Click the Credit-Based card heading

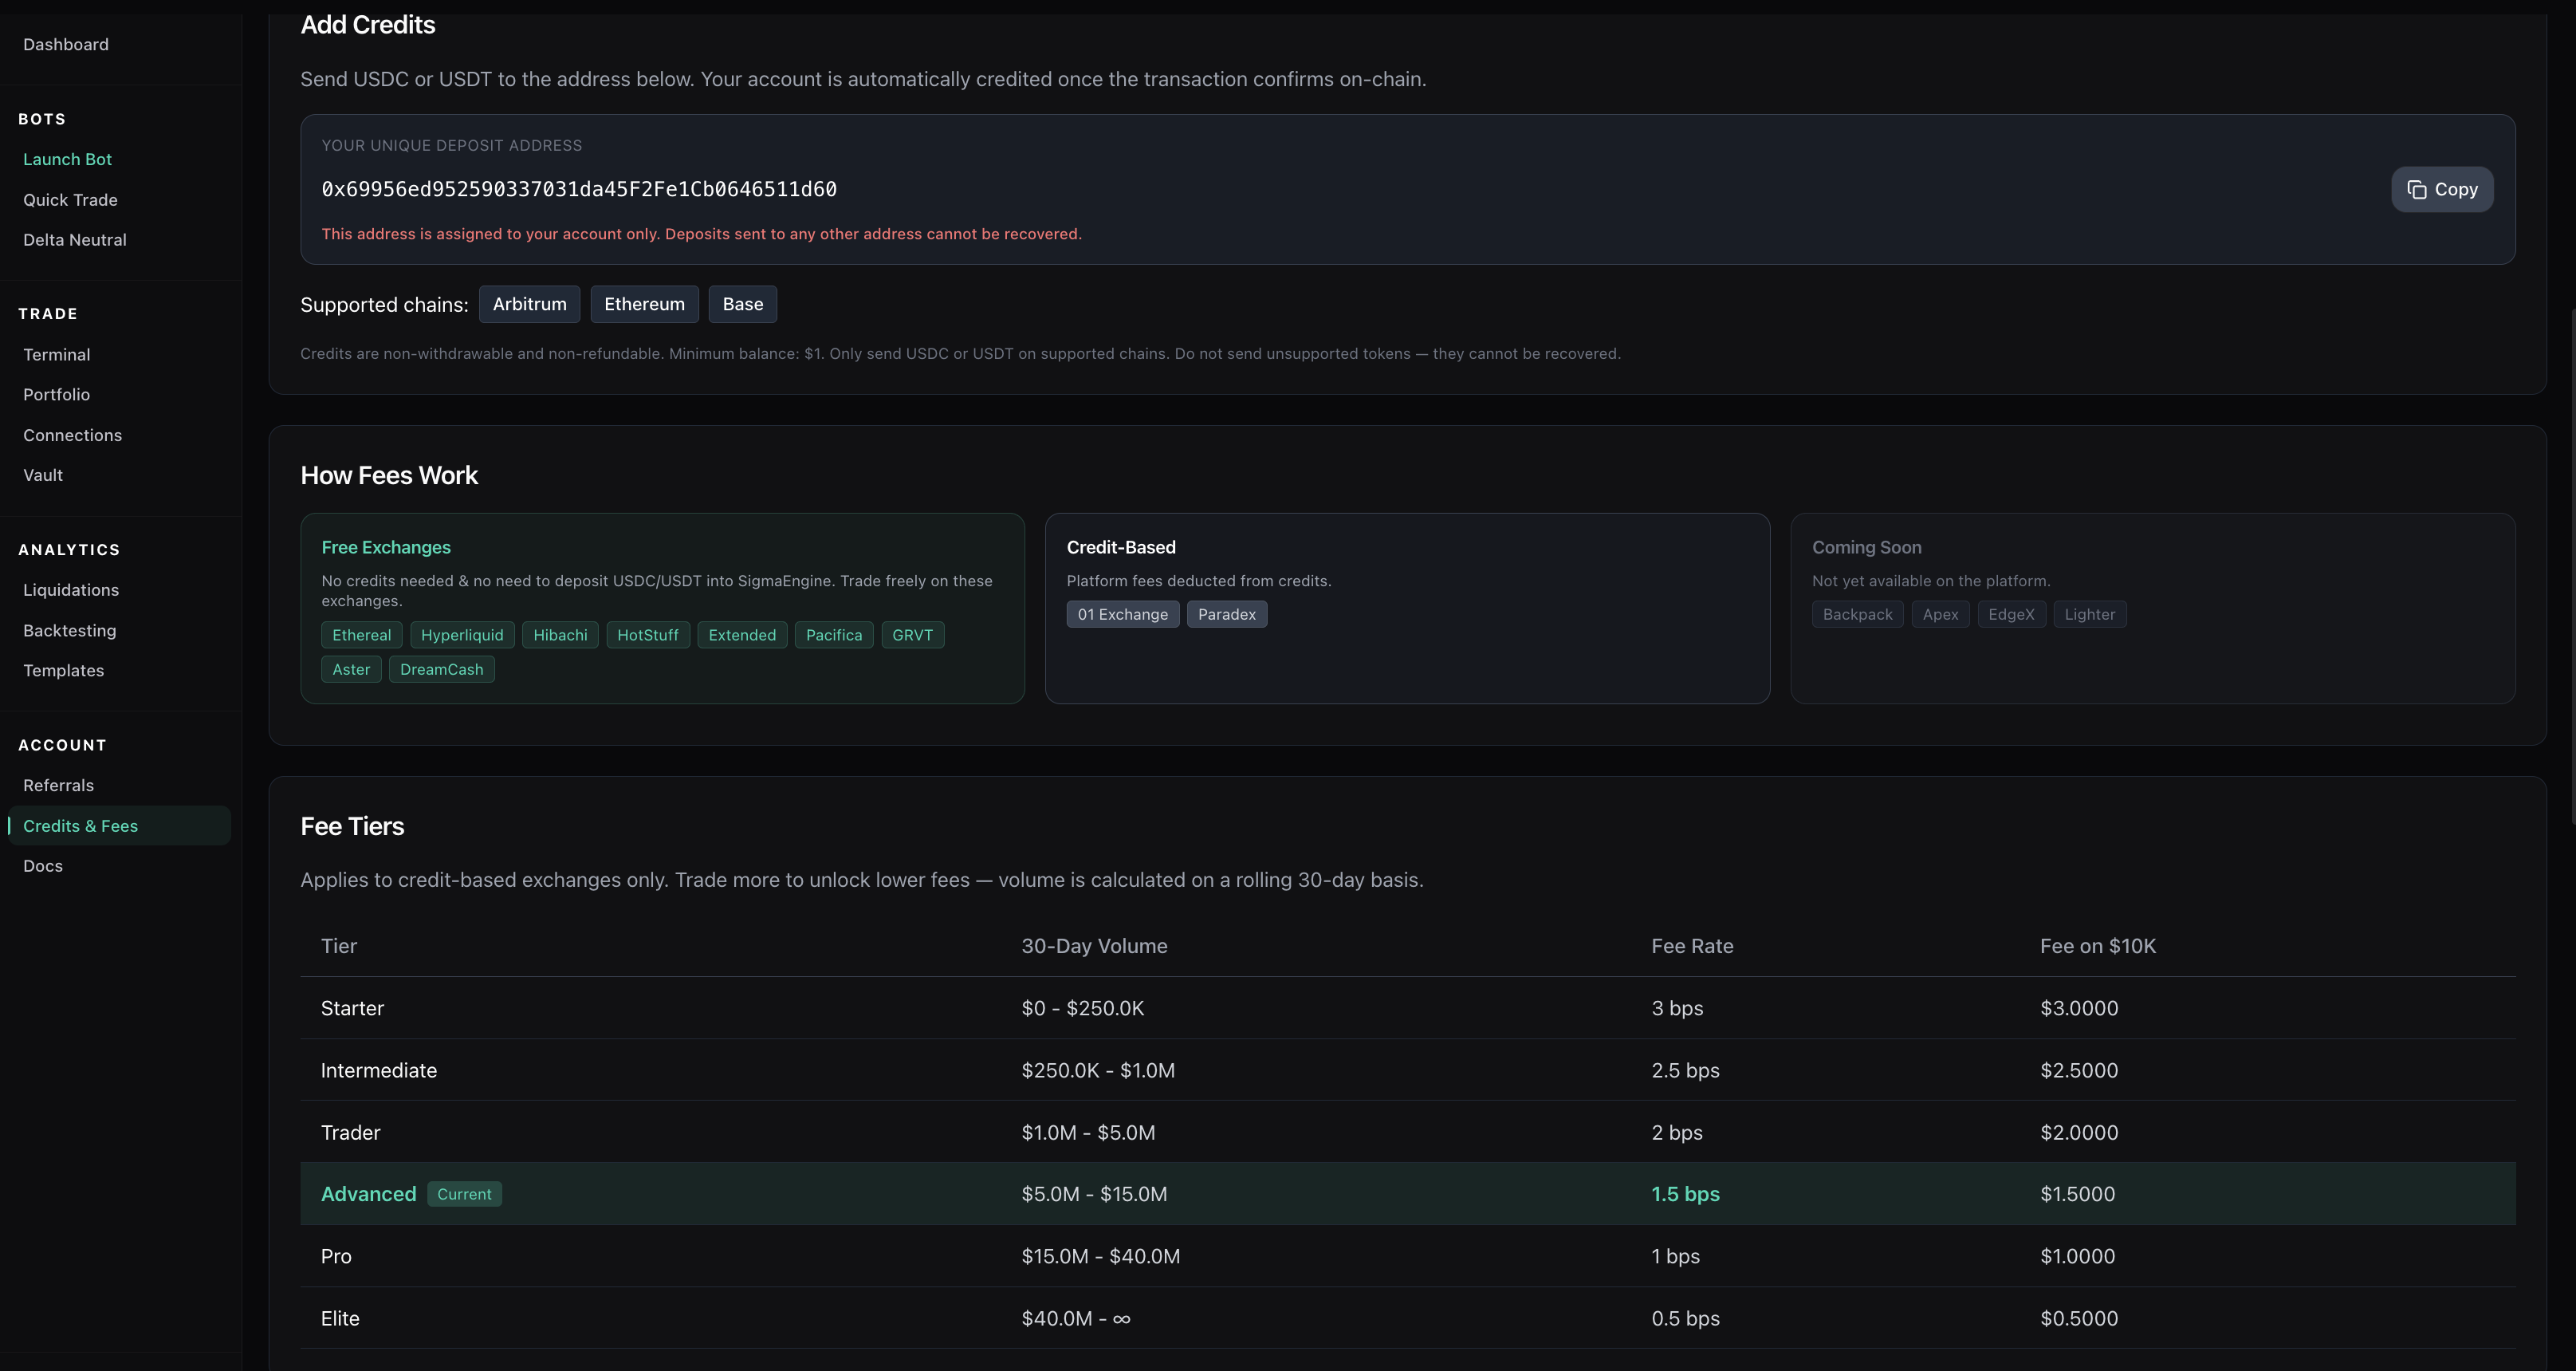(1121, 547)
